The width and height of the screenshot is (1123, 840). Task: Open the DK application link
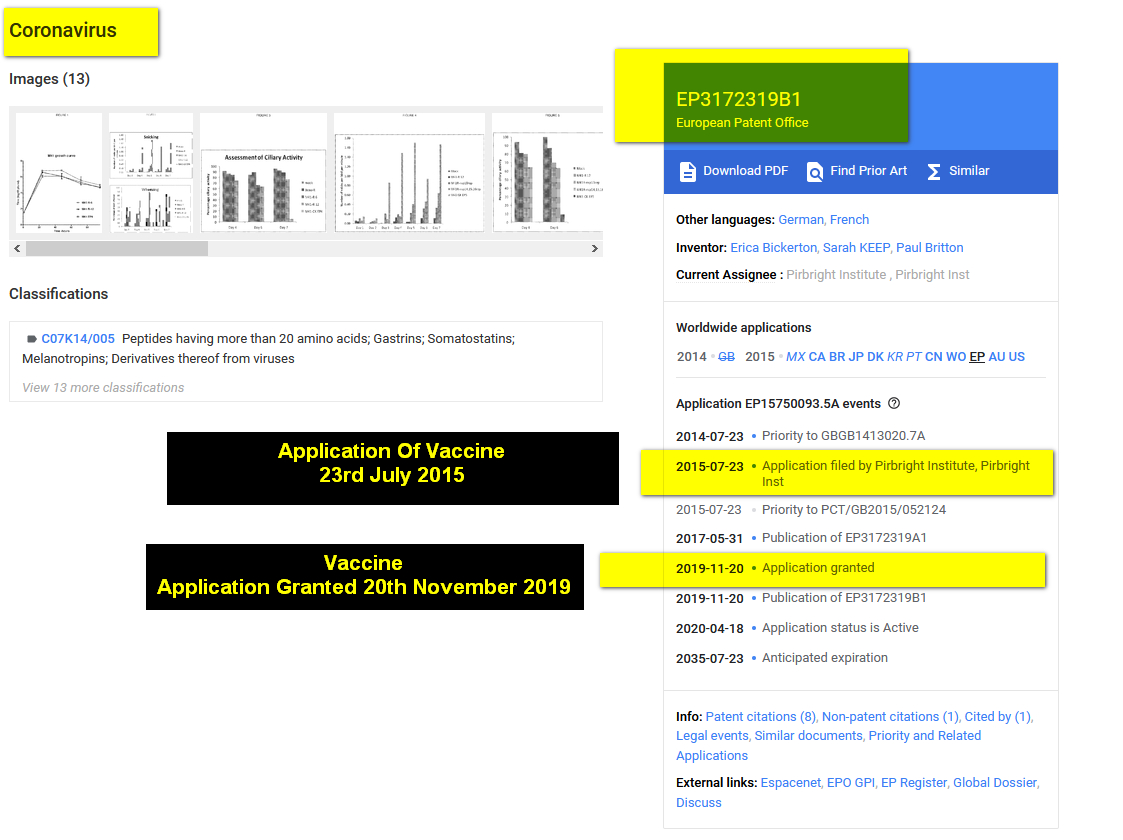875,357
